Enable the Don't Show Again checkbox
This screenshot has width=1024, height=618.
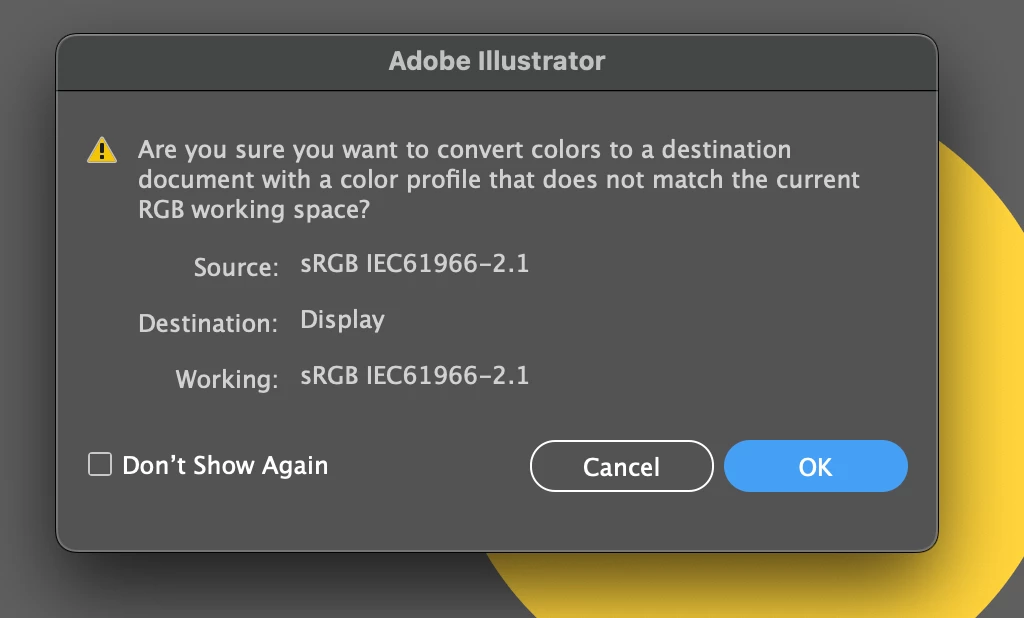point(100,465)
